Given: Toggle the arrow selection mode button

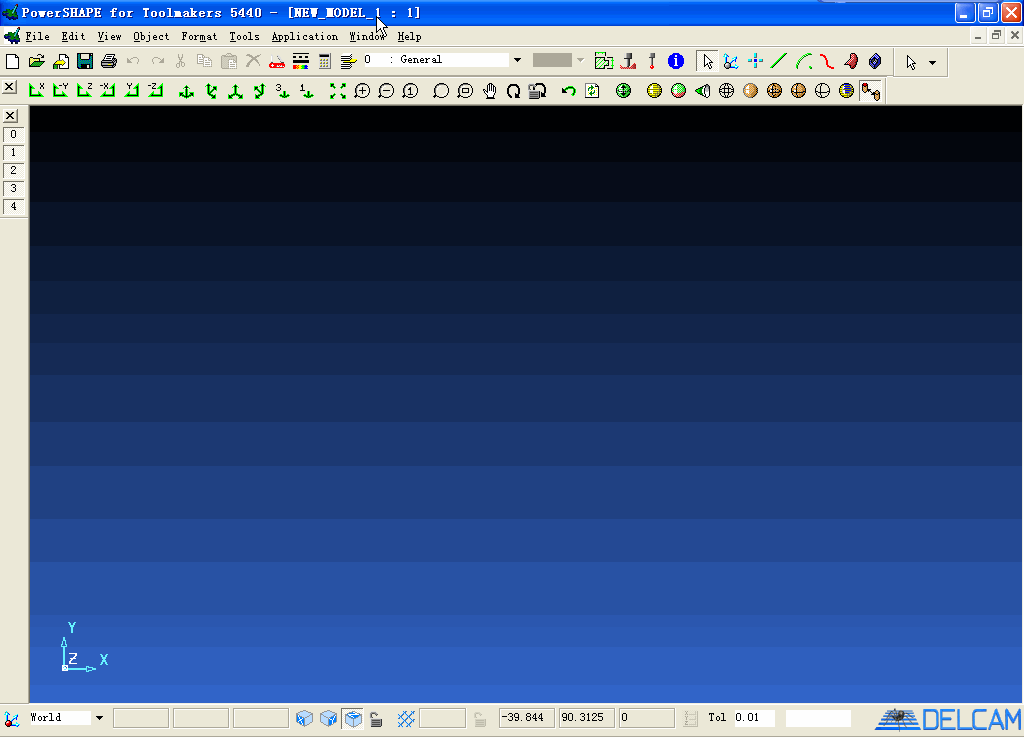Looking at the screenshot, I should coord(707,61).
